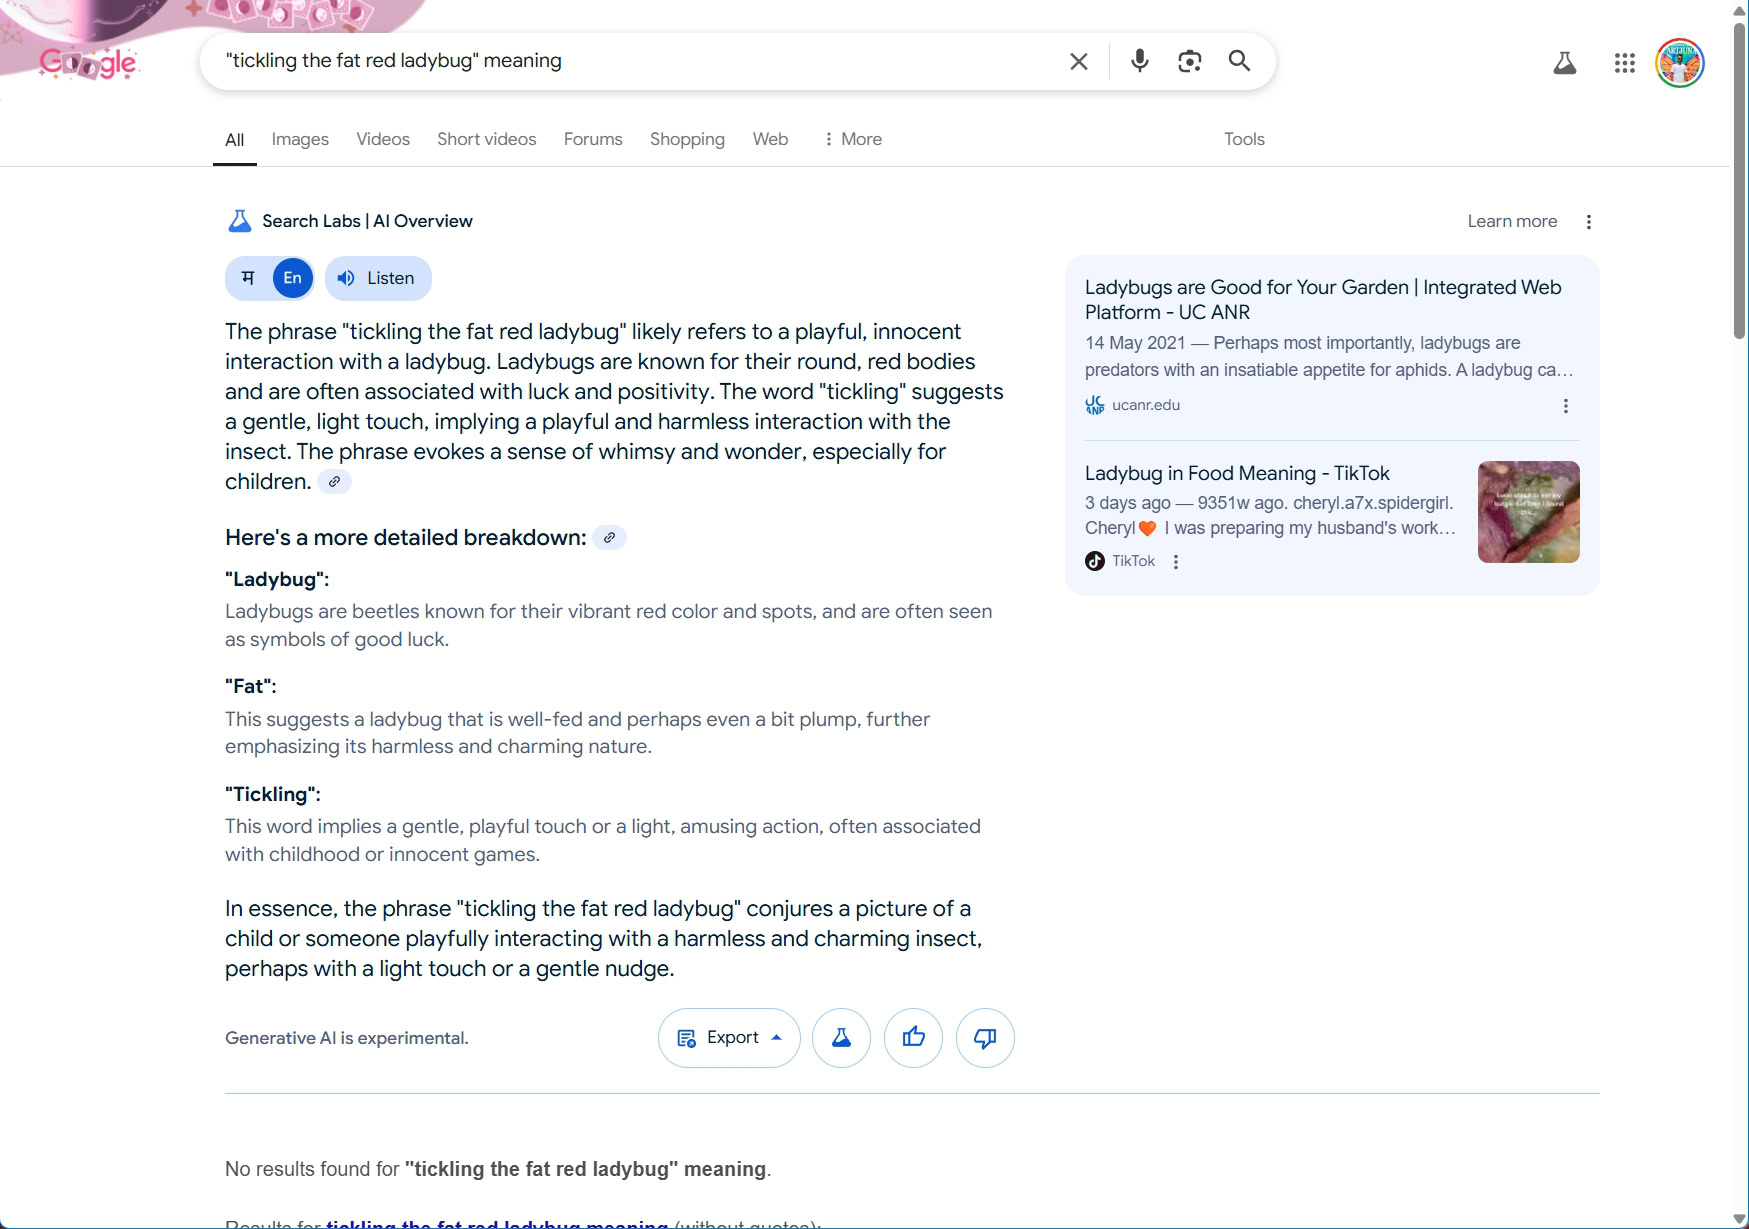Open the Google account profile avatar
The height and width of the screenshot is (1229, 1749).
coord(1680,64)
